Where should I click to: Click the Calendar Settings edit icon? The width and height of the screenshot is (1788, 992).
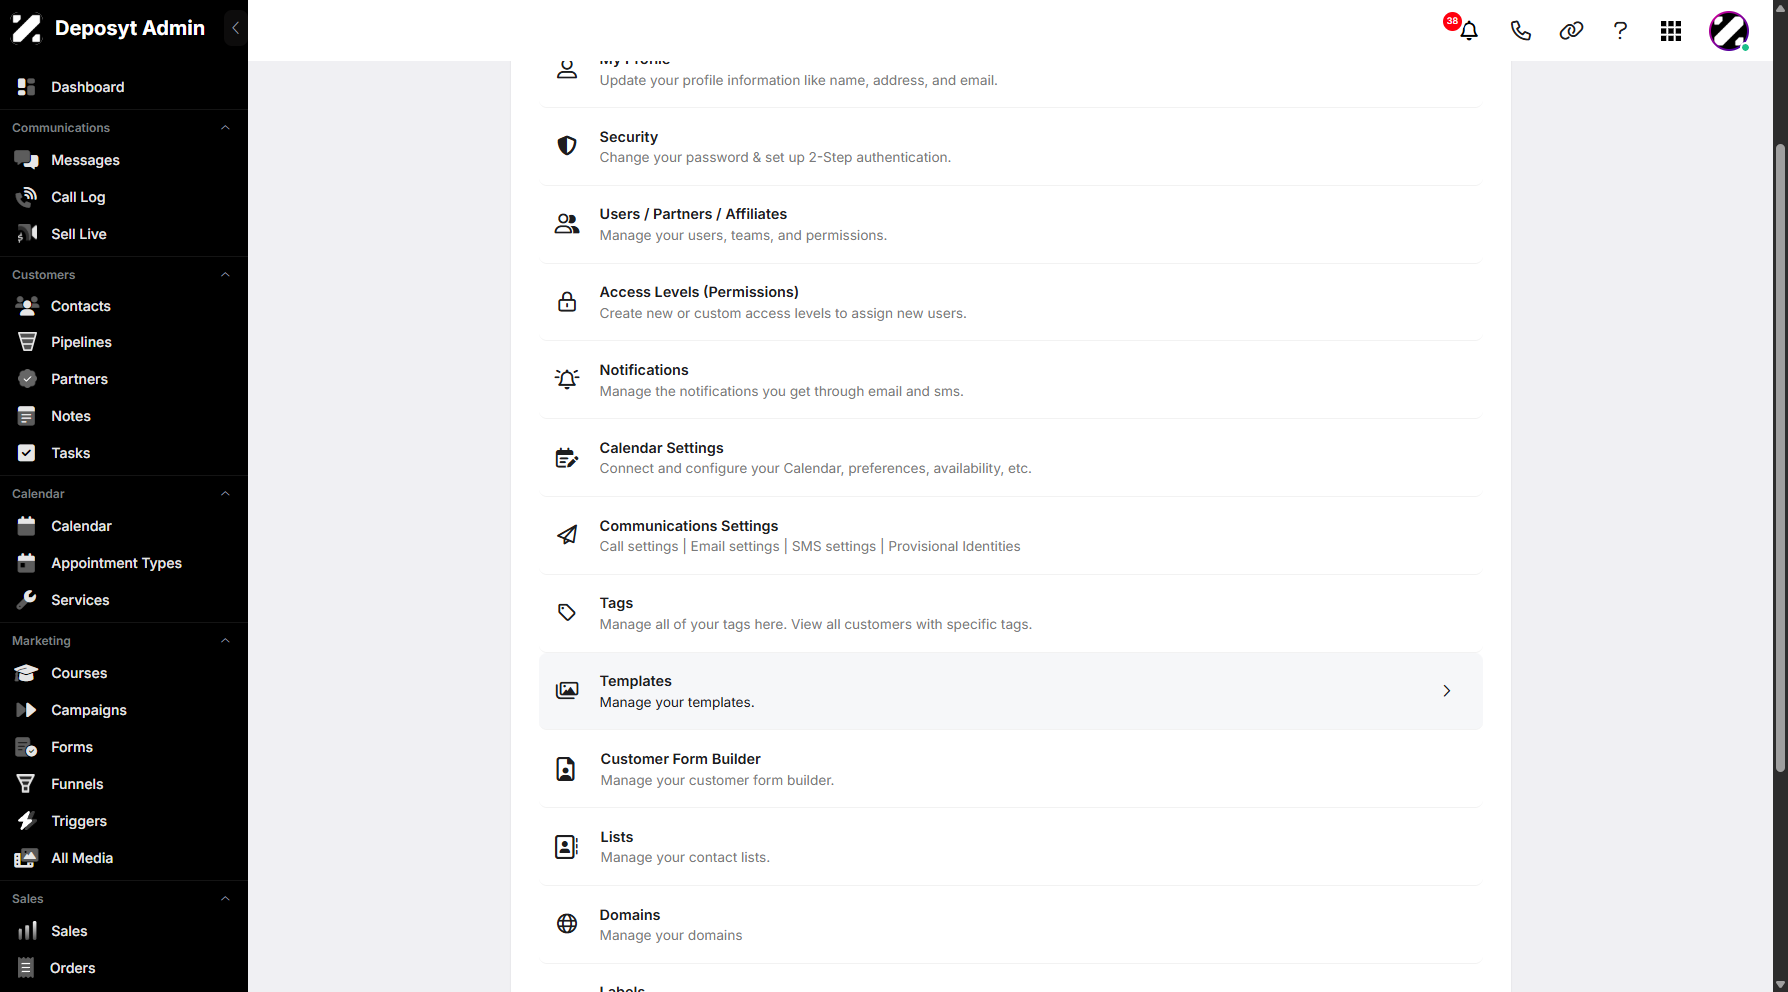coord(567,458)
